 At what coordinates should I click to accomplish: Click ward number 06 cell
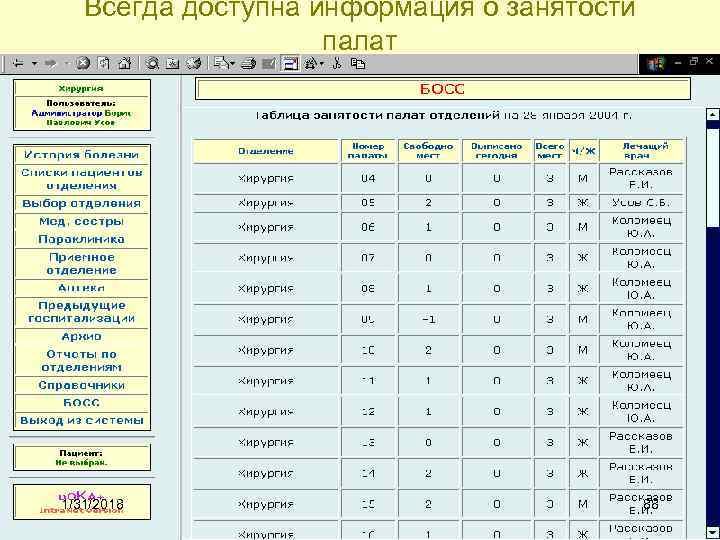[368, 227]
